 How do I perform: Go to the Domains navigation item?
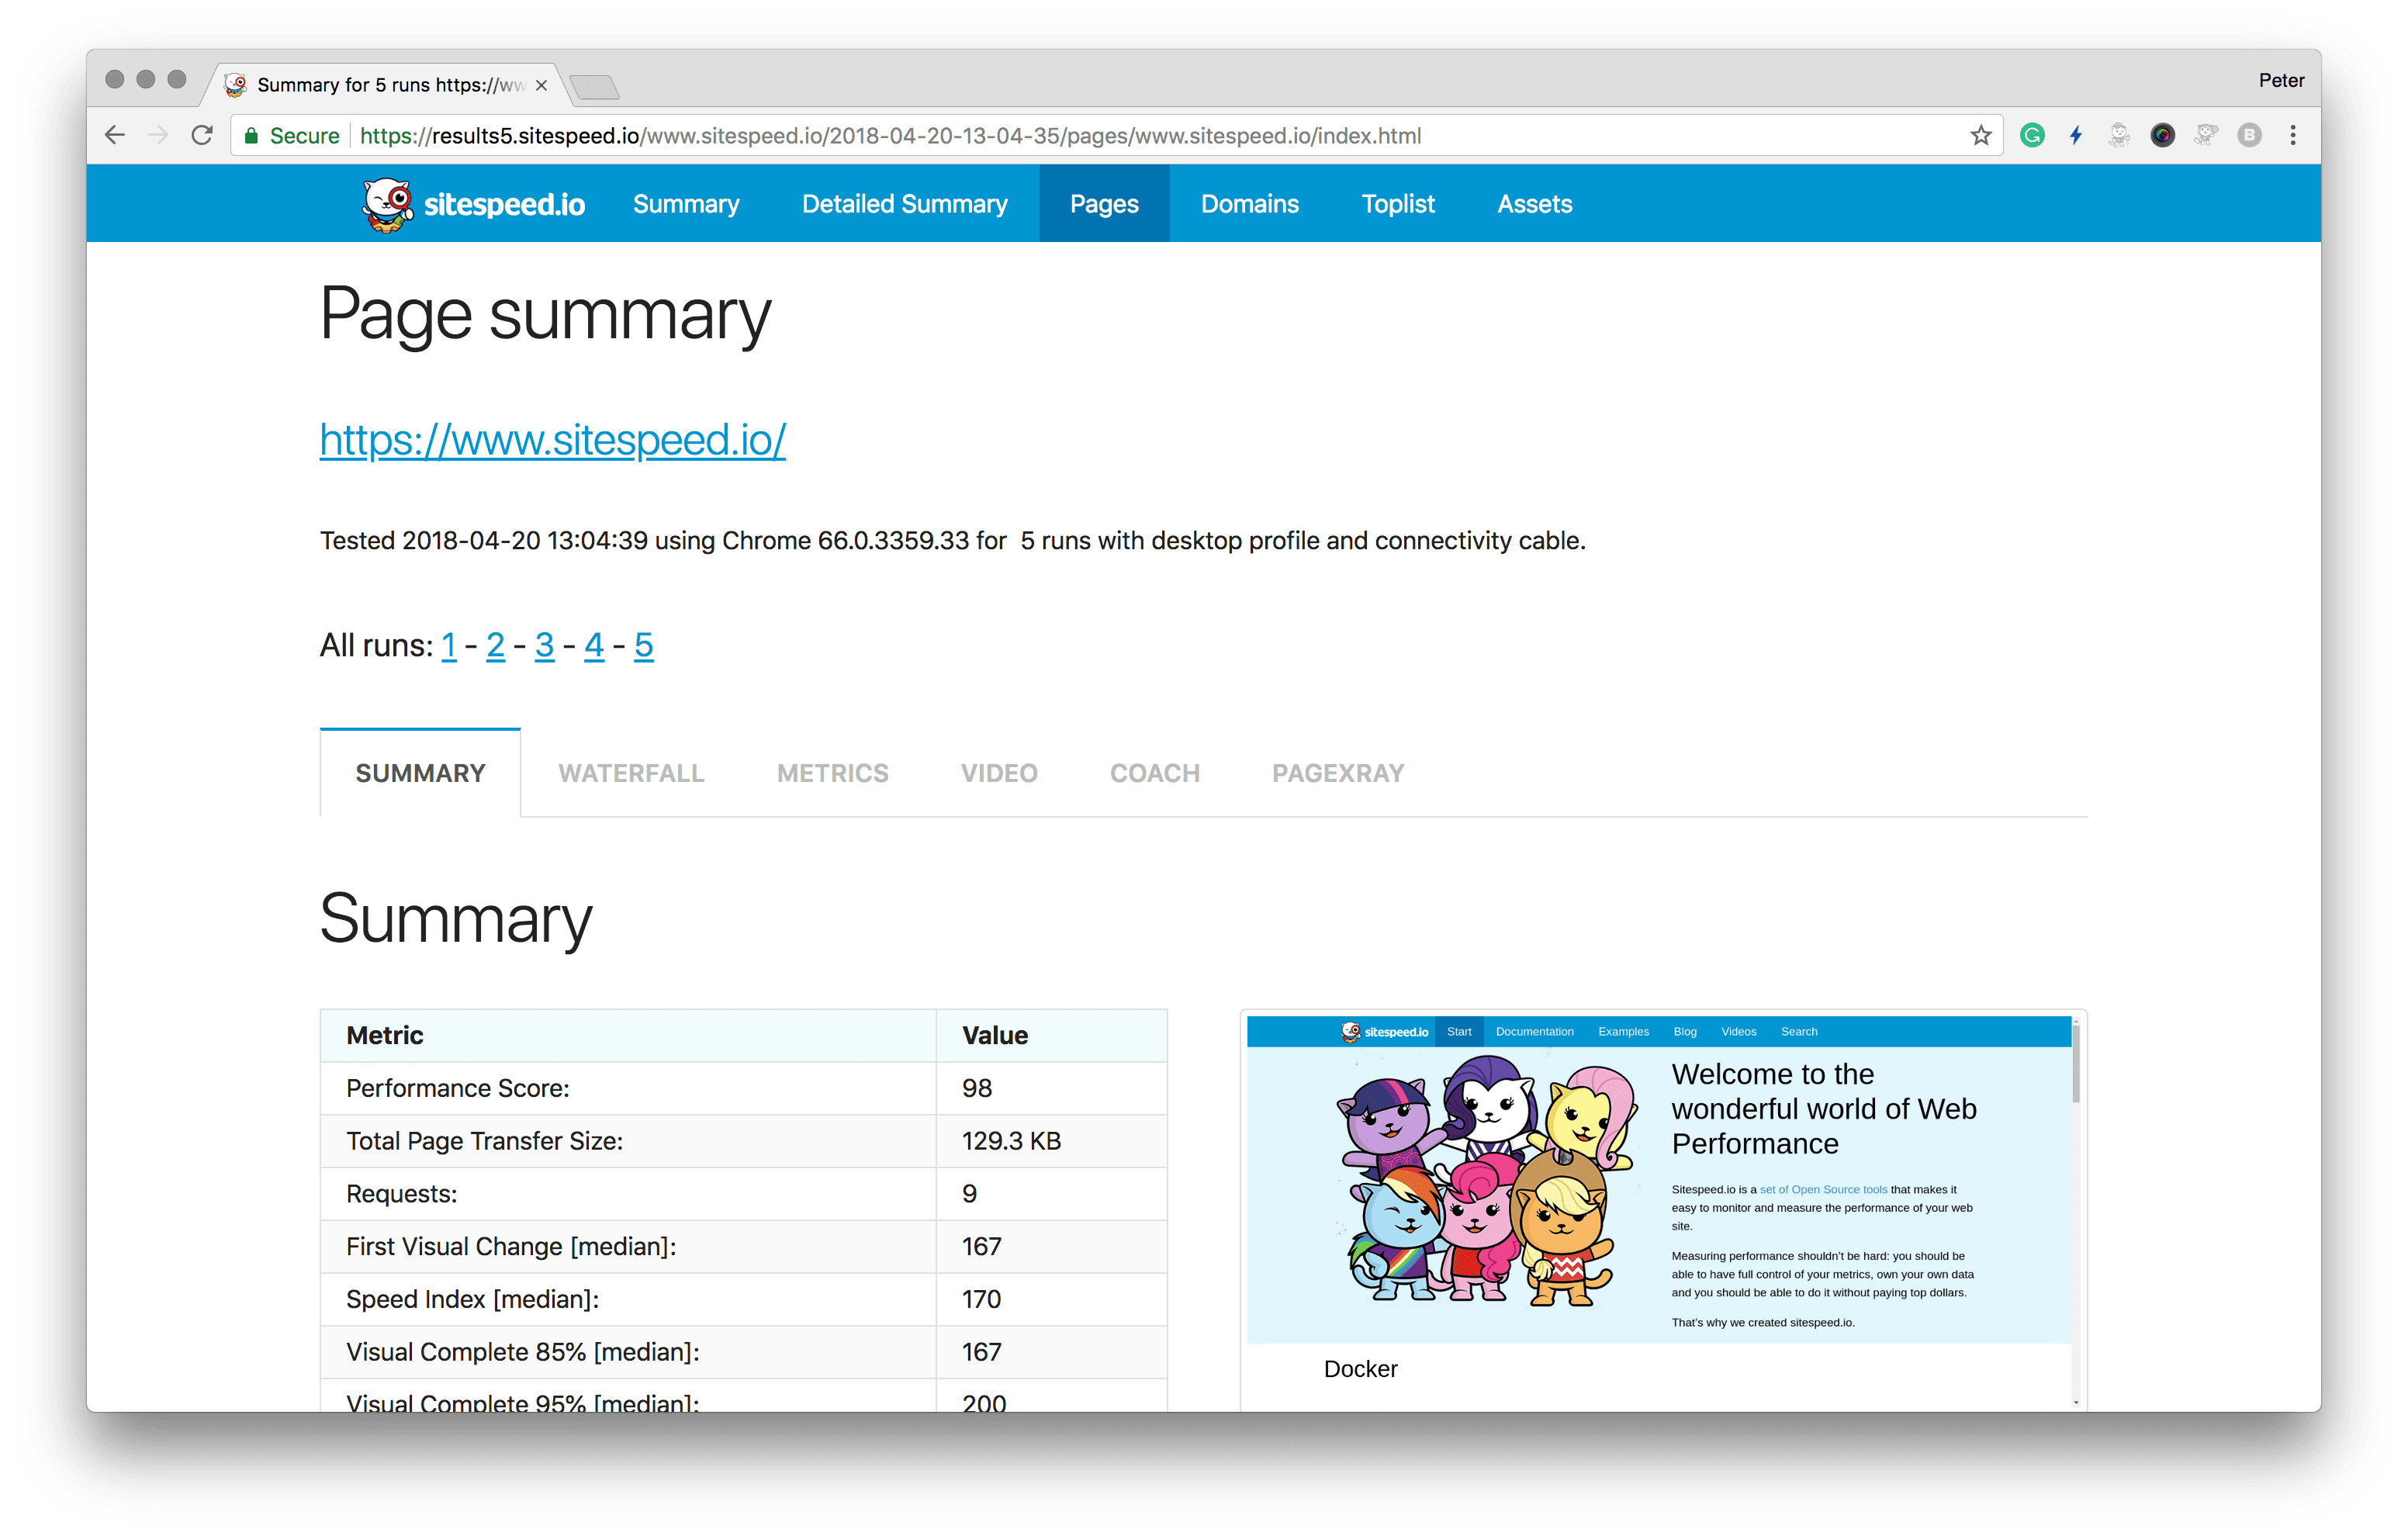(x=1249, y=204)
